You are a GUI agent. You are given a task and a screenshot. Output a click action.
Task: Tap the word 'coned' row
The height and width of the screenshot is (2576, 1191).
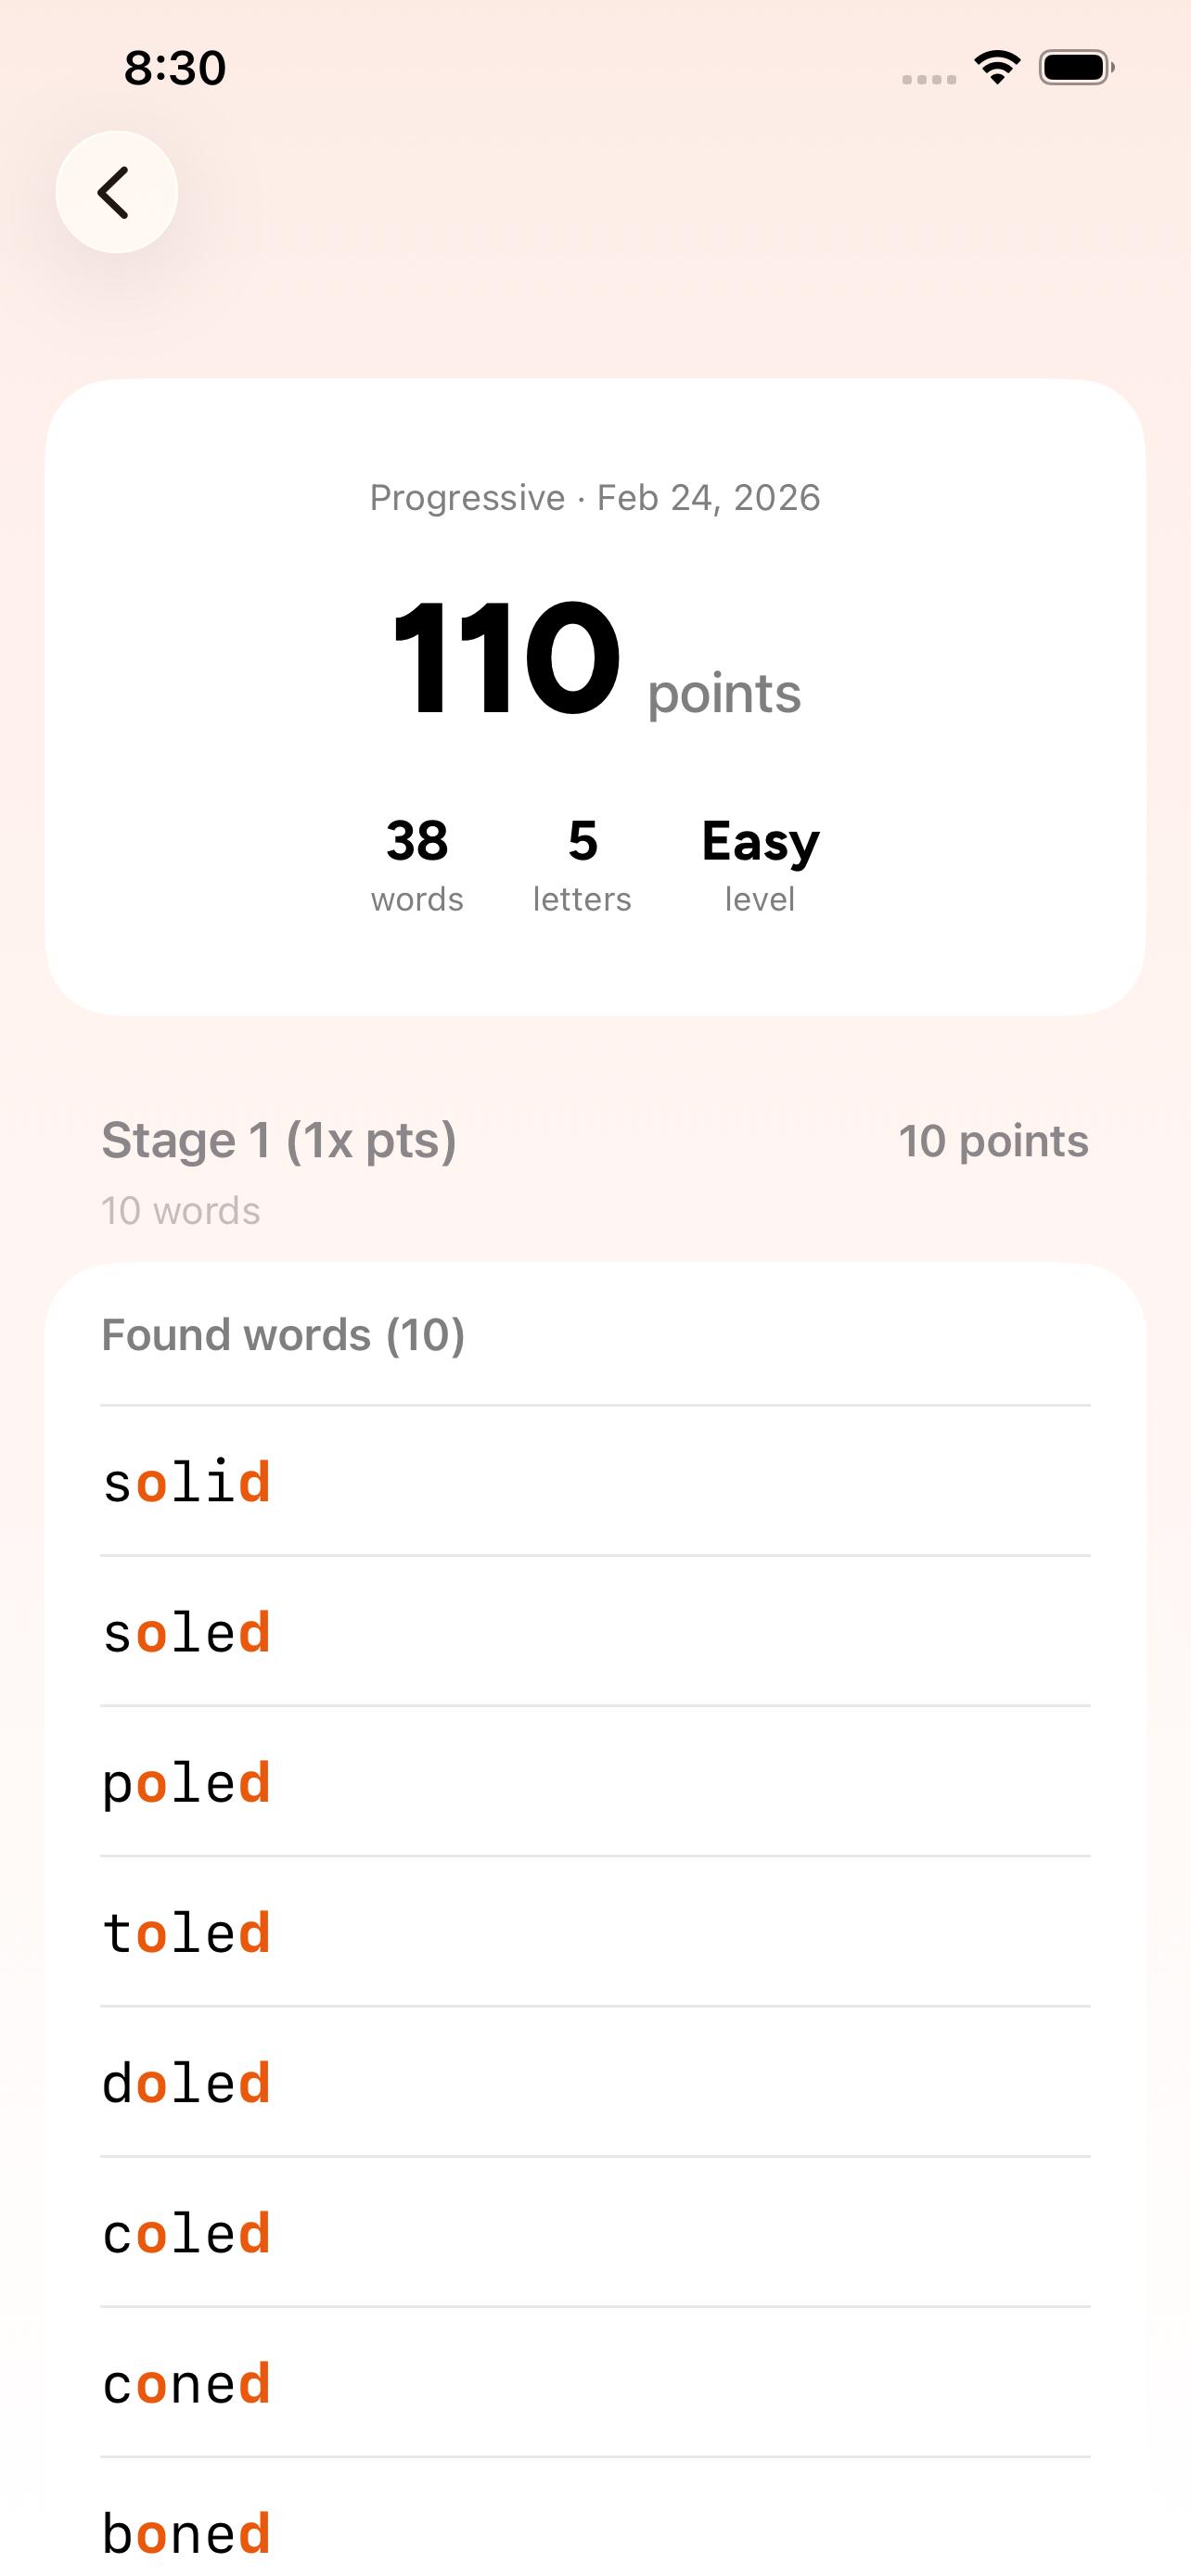tap(186, 2381)
